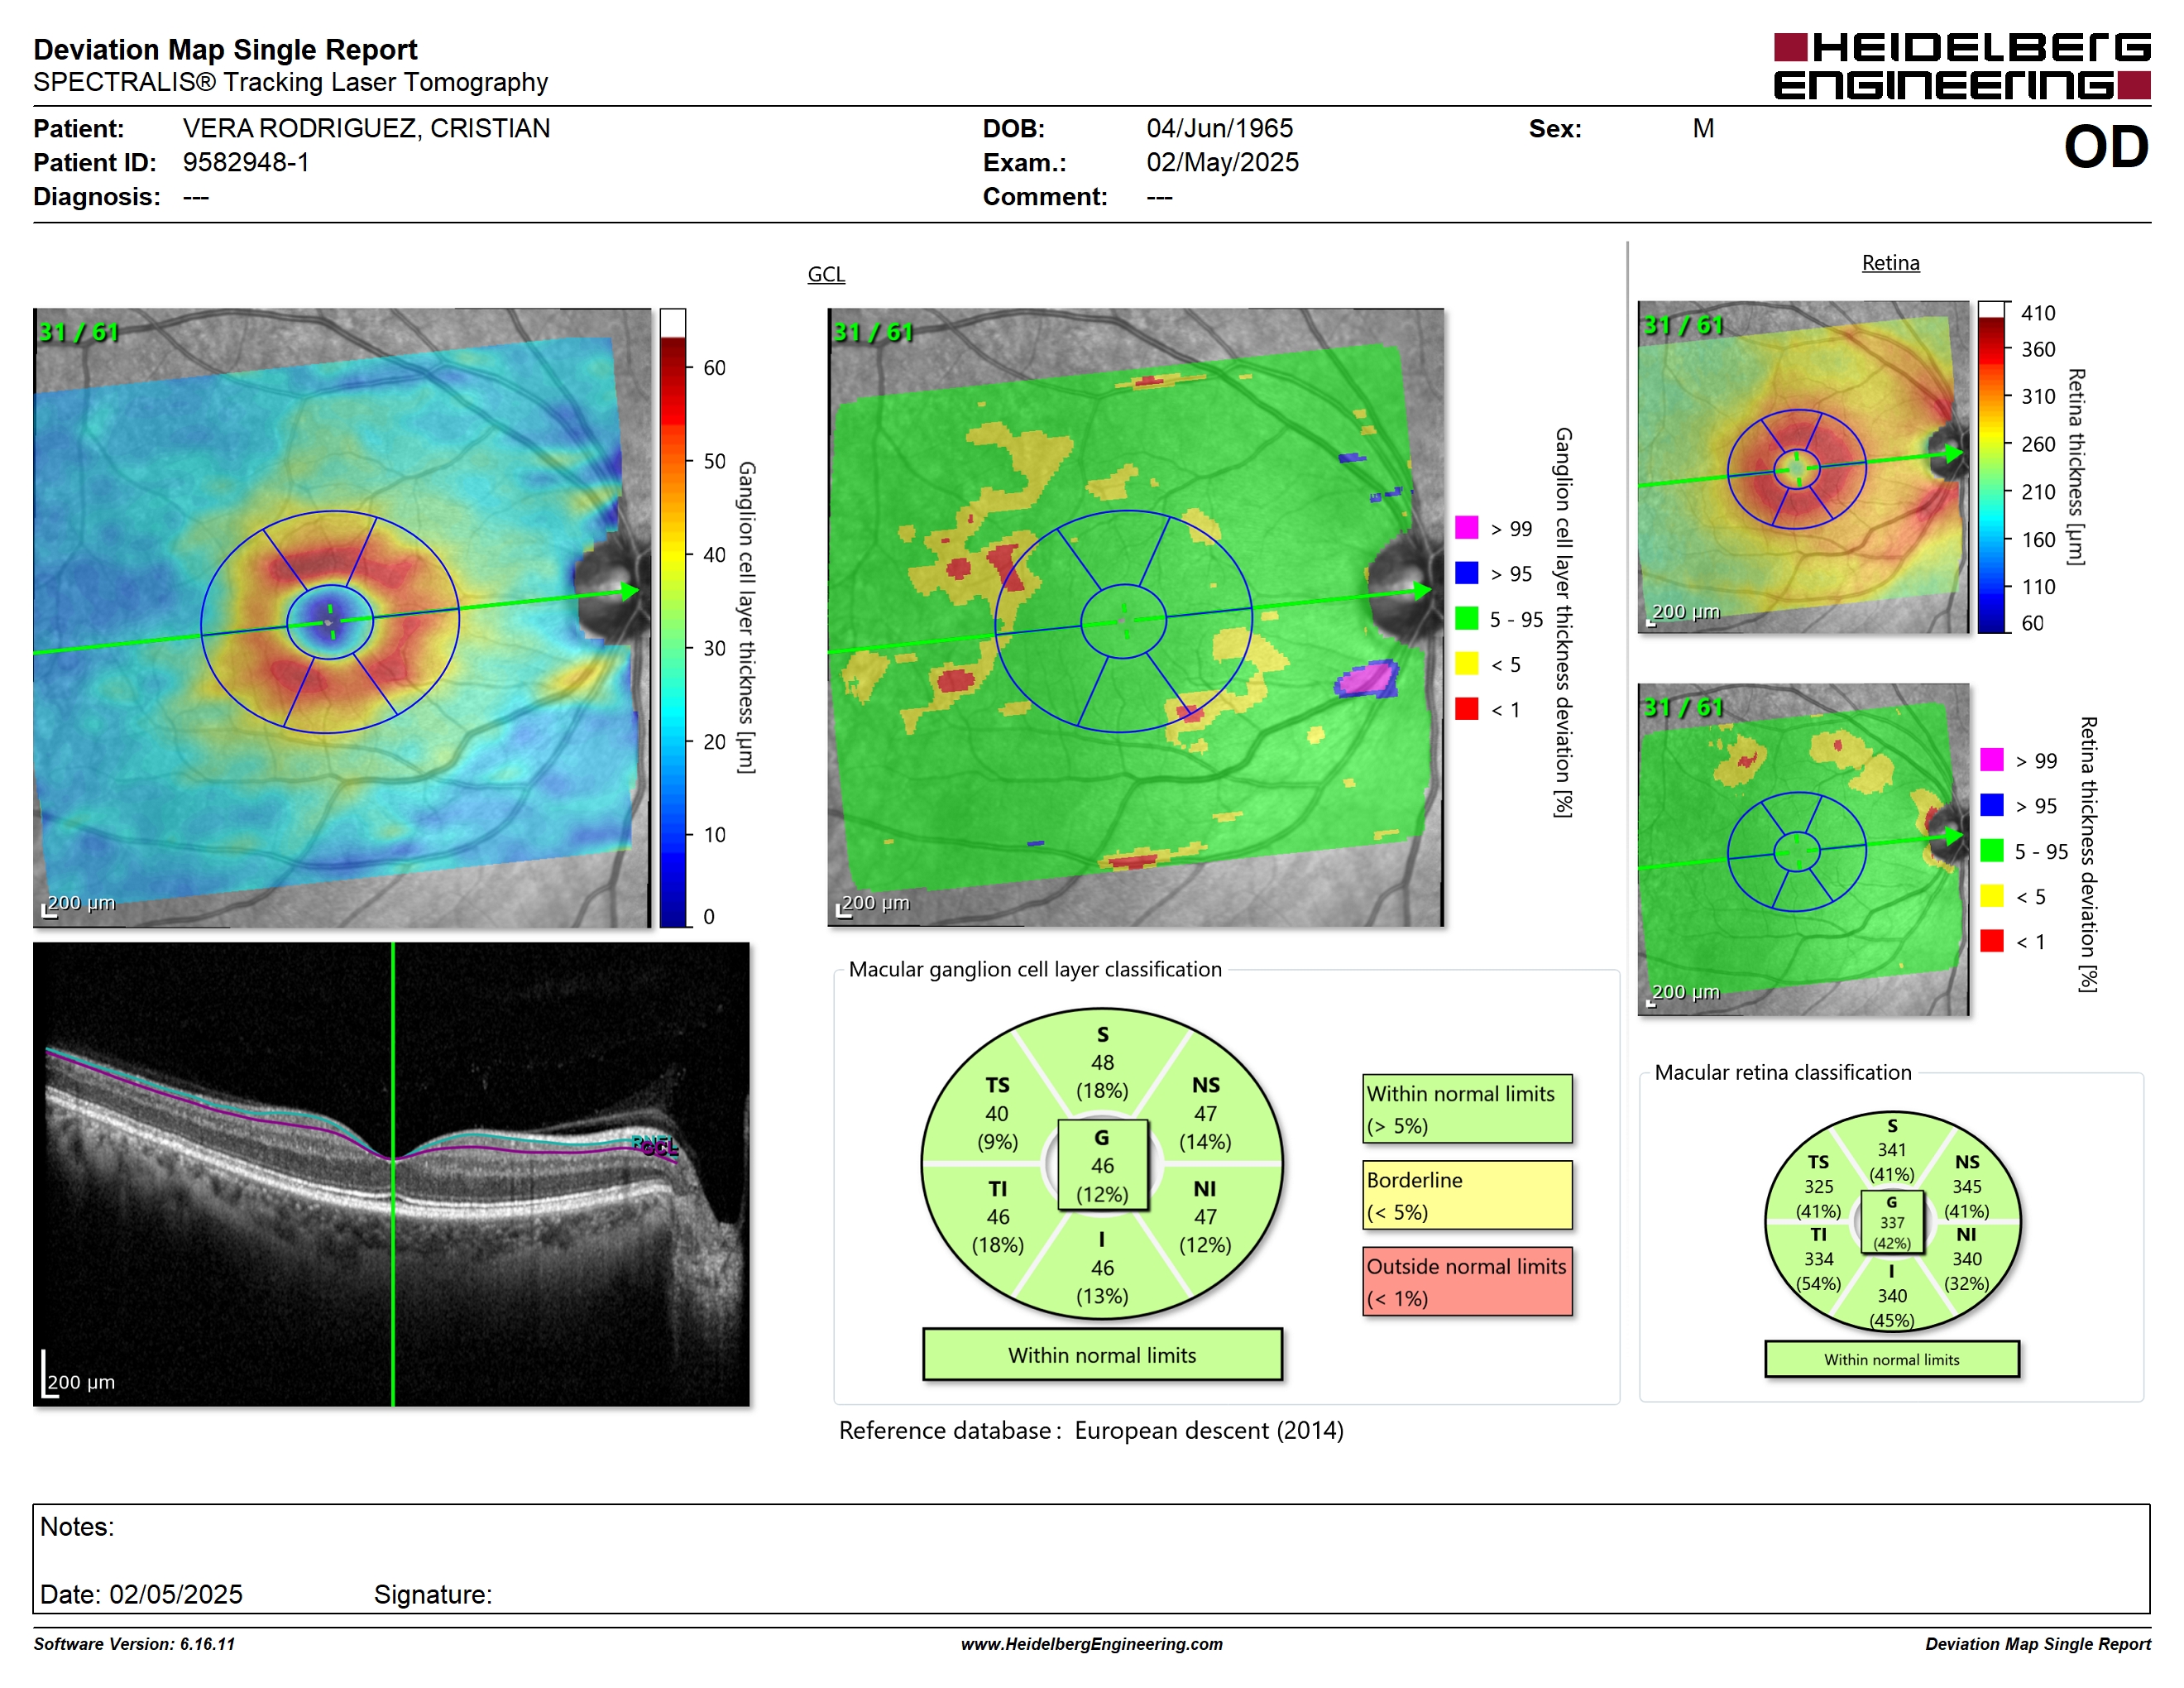Click the green 5-95 swatch in retina legend

point(1991,850)
